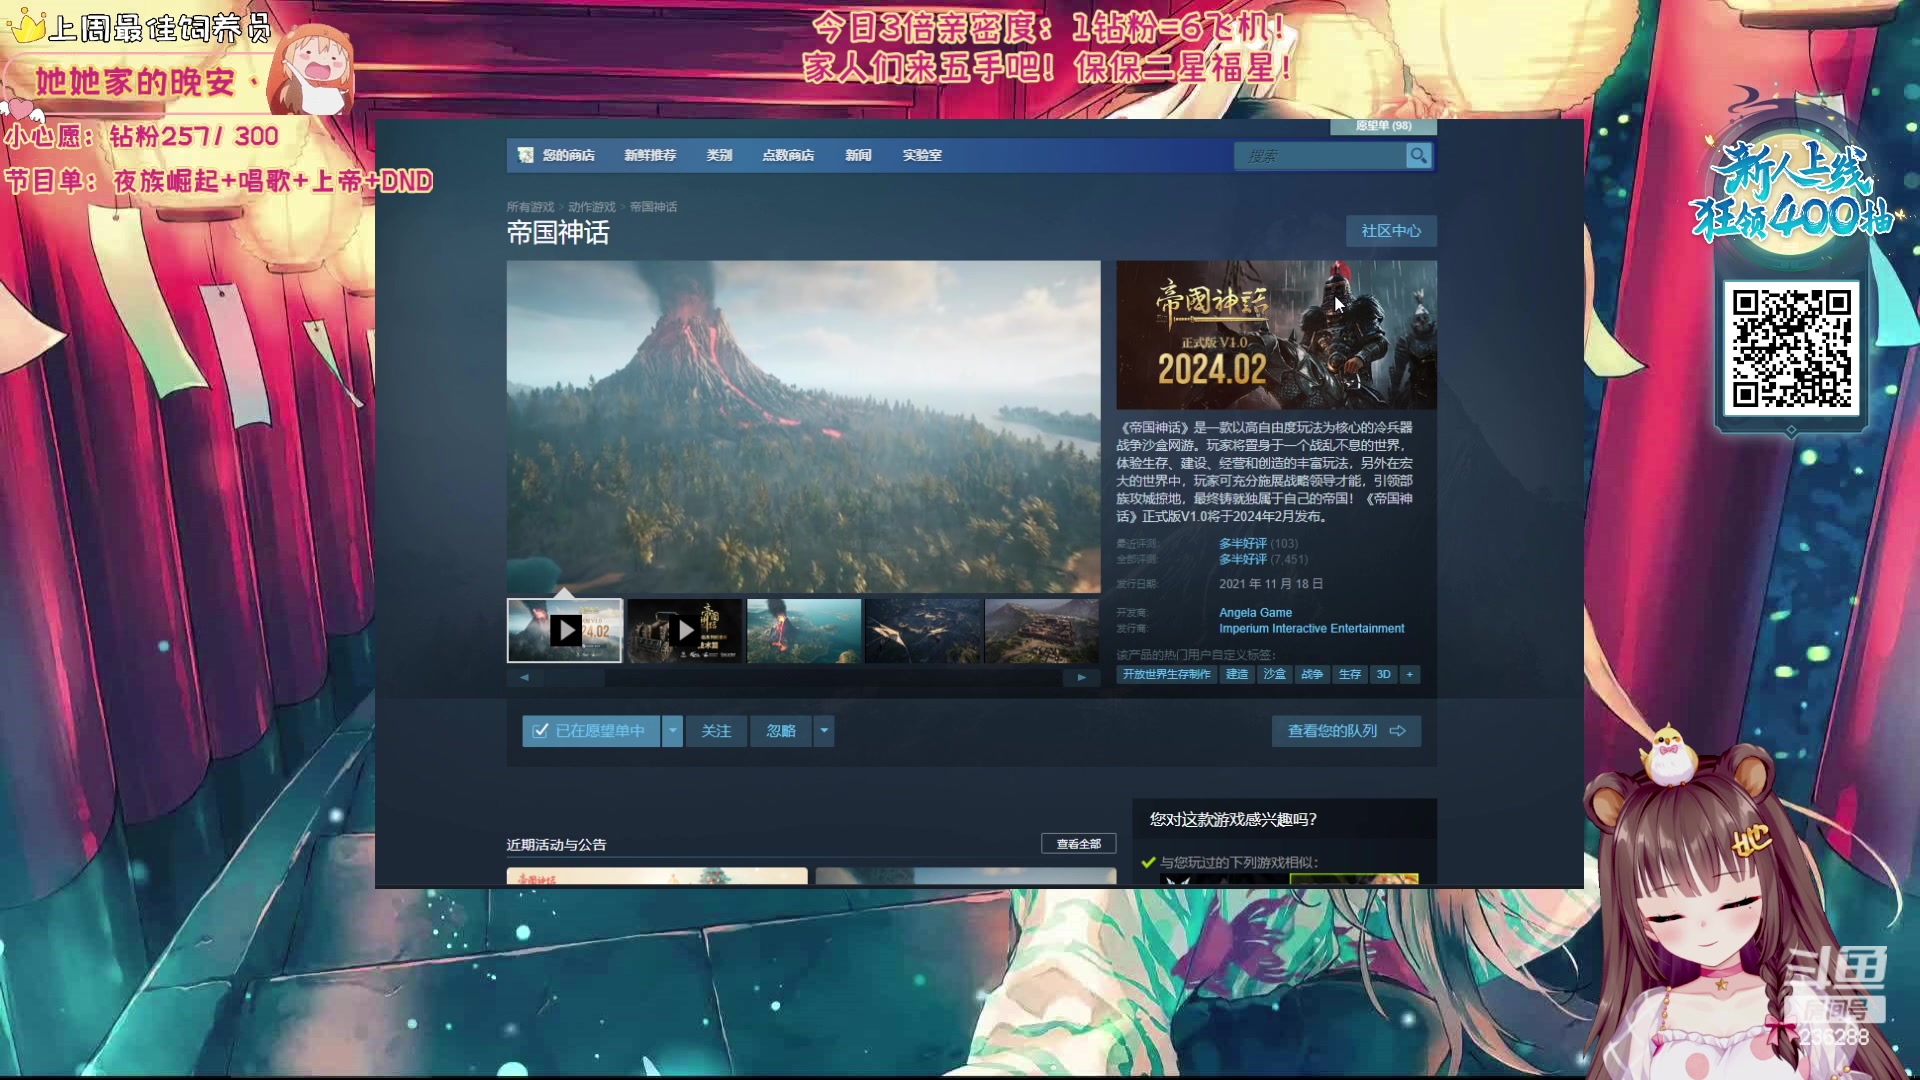
Task: Click the plus button to add tags
Action: (1410, 675)
